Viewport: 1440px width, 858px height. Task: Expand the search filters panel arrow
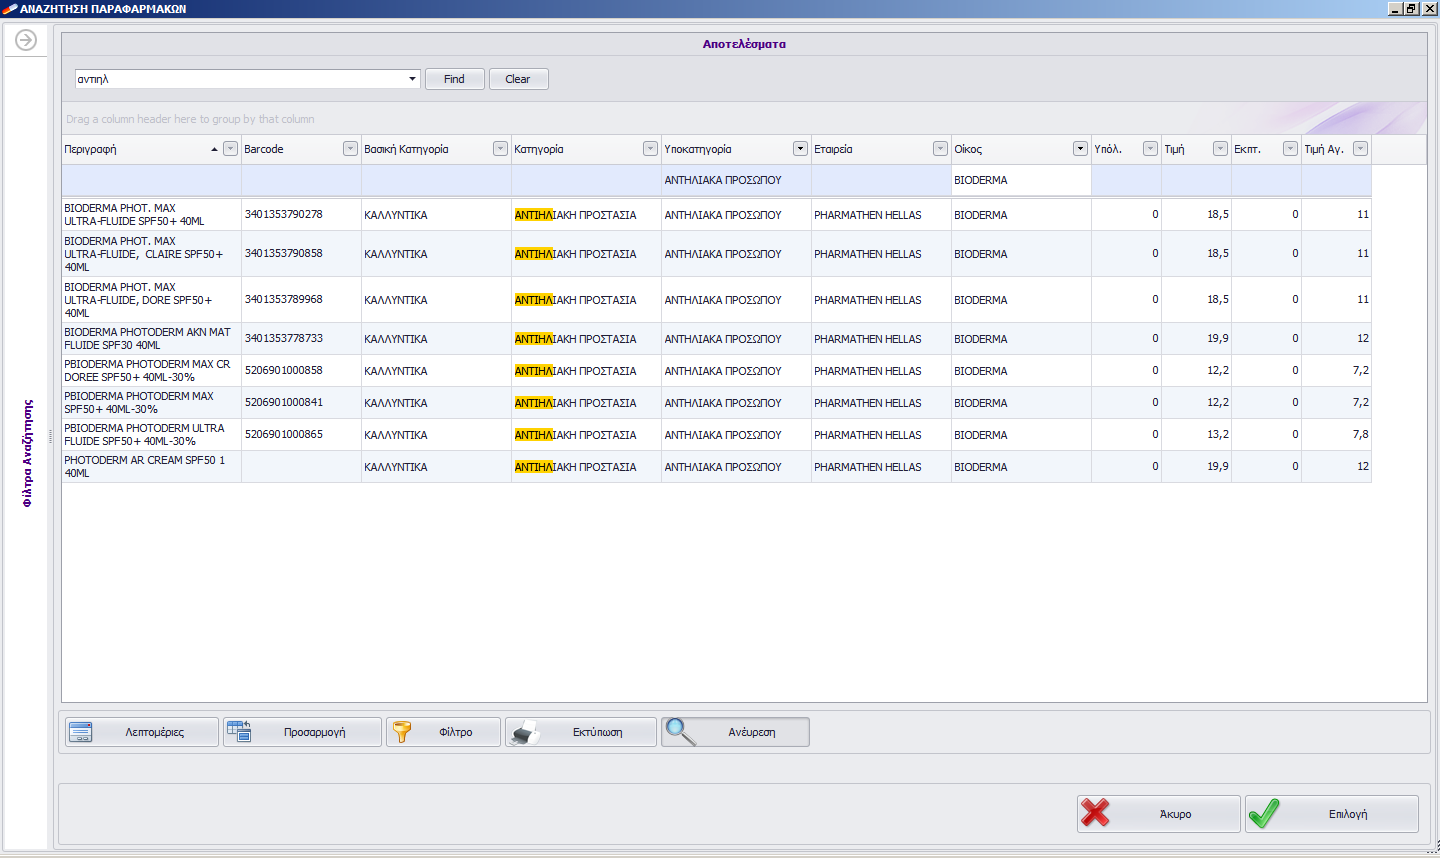point(26,40)
